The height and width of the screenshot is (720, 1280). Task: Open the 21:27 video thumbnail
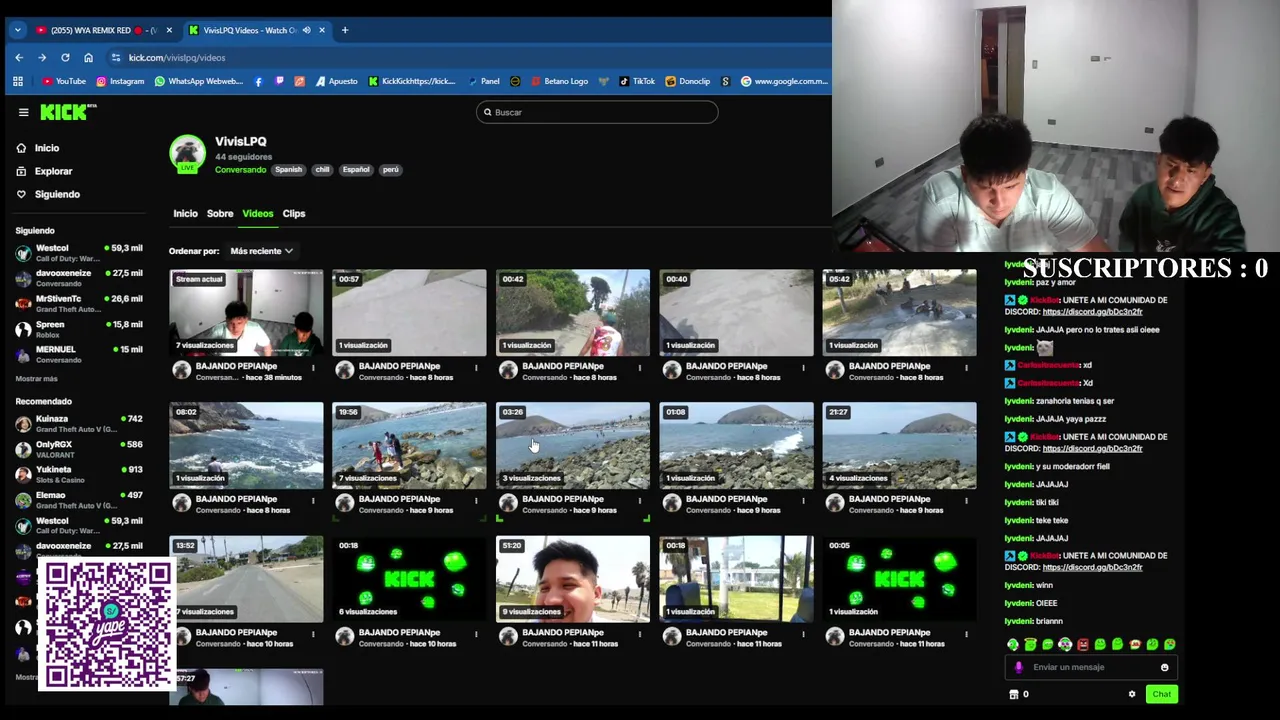coord(899,446)
